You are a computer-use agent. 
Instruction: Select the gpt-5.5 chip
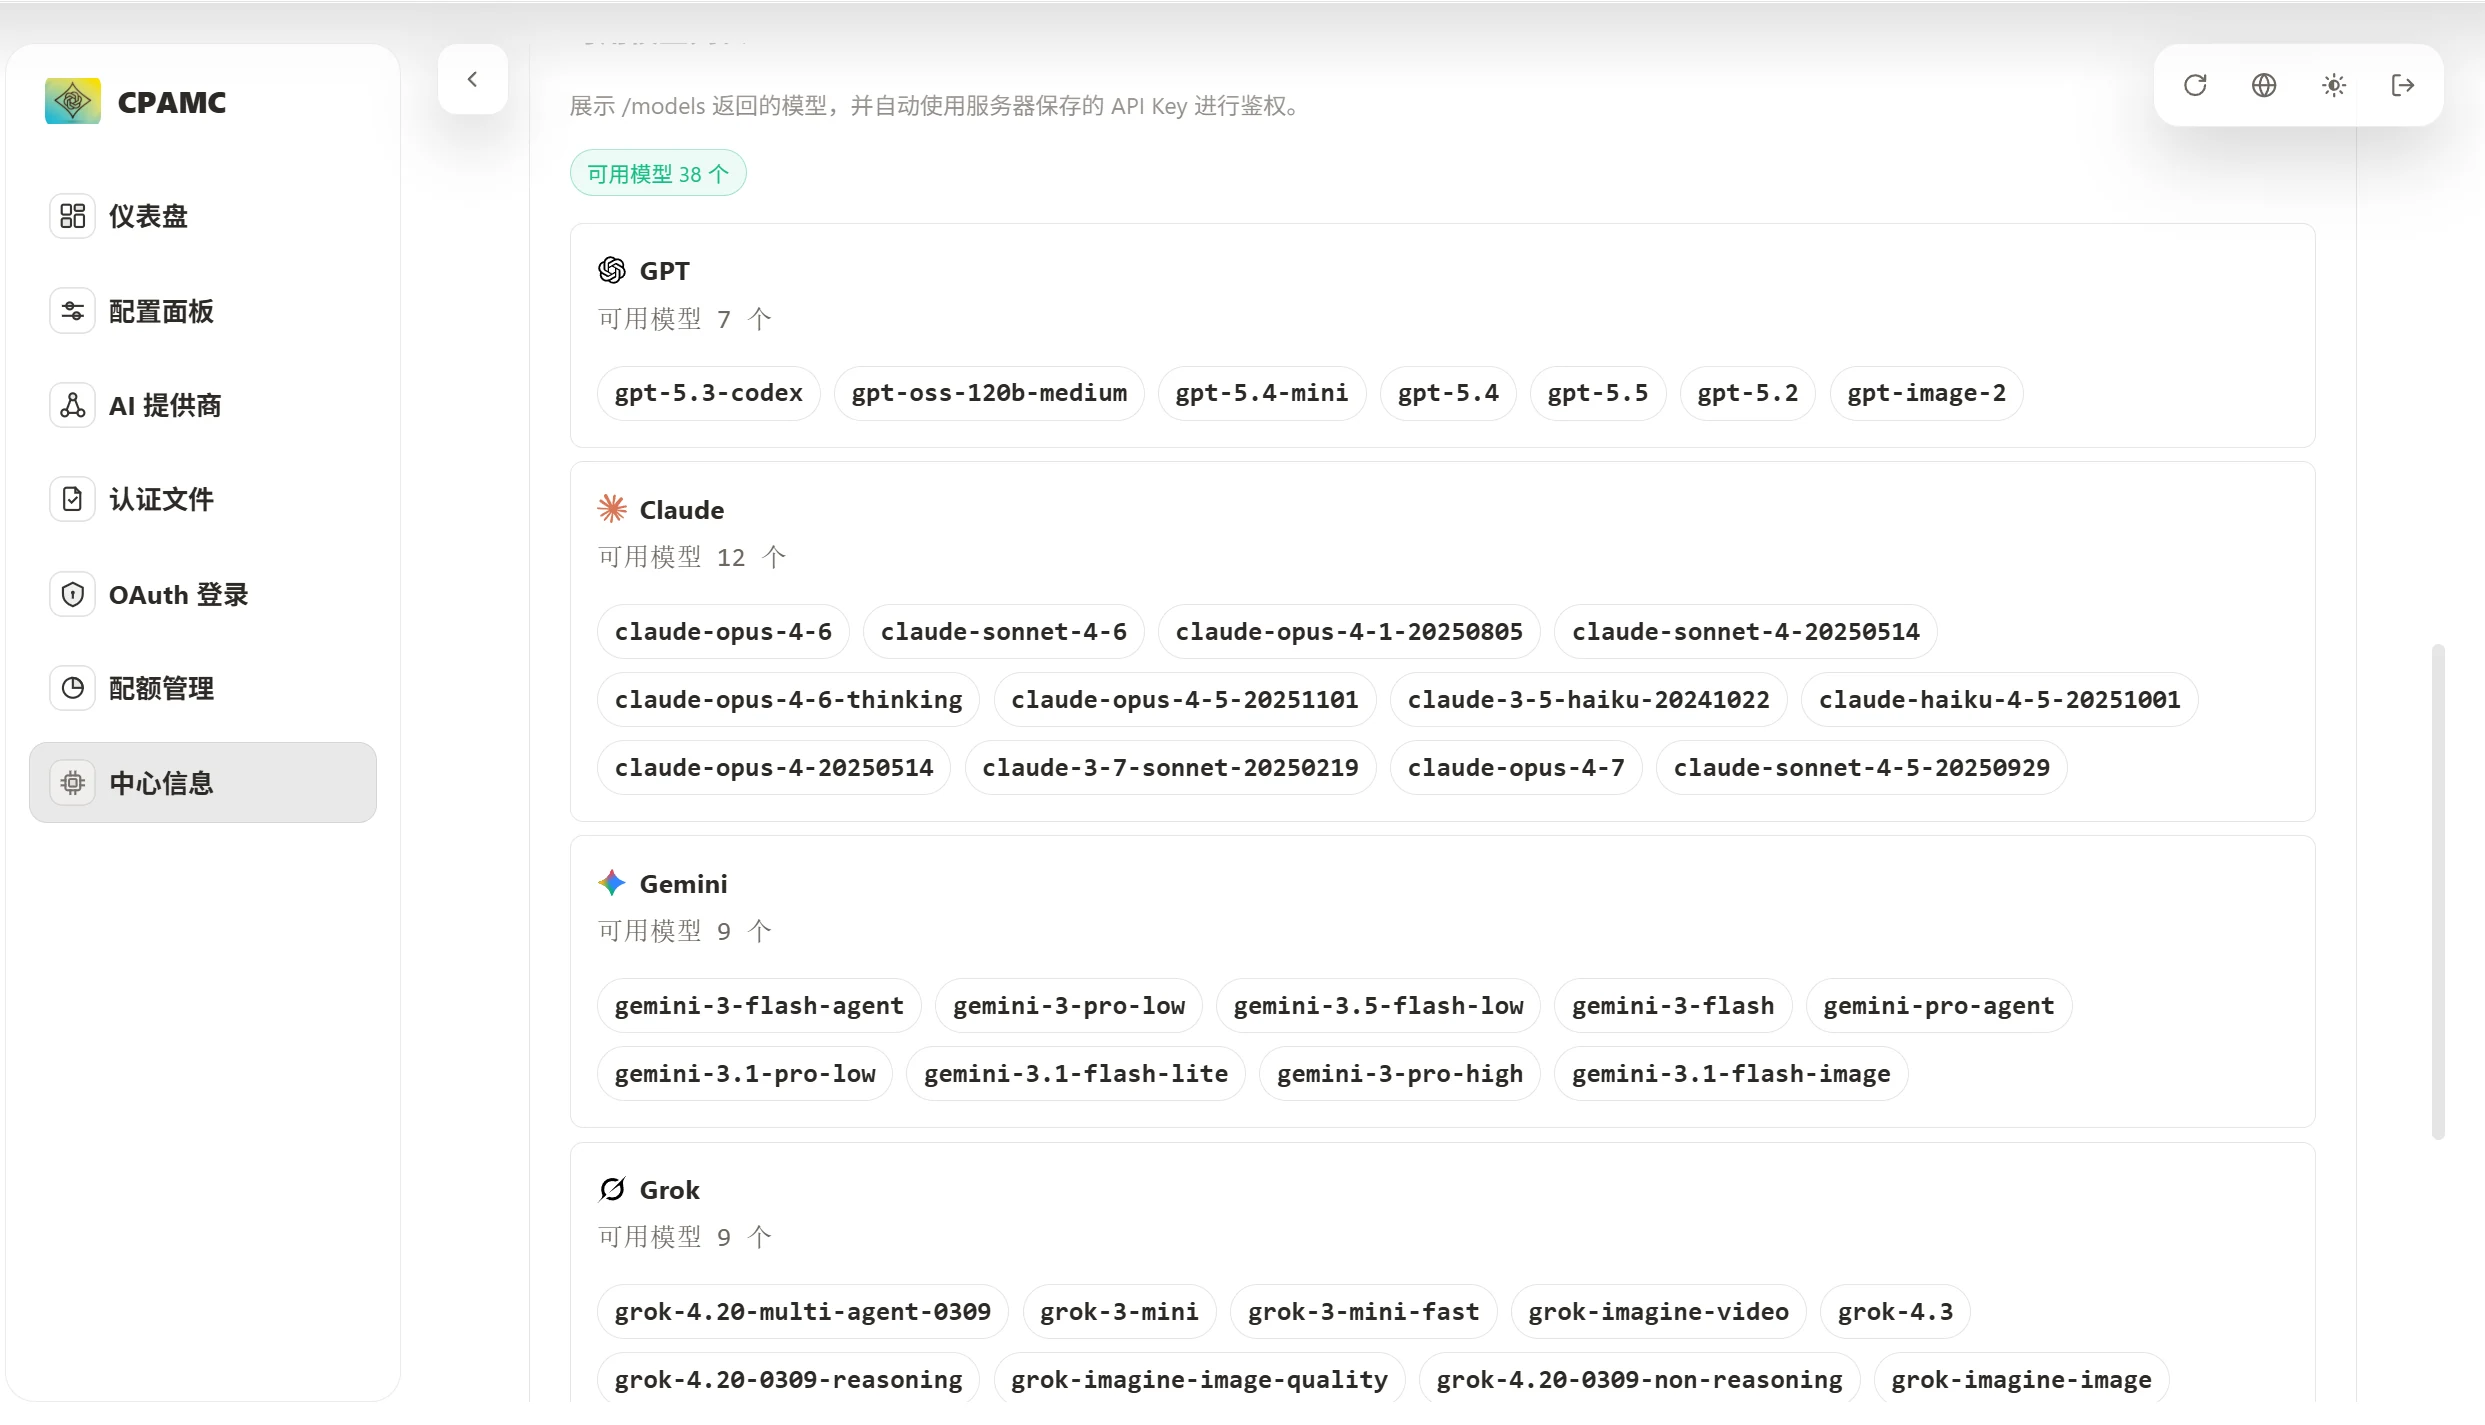(x=1598, y=393)
